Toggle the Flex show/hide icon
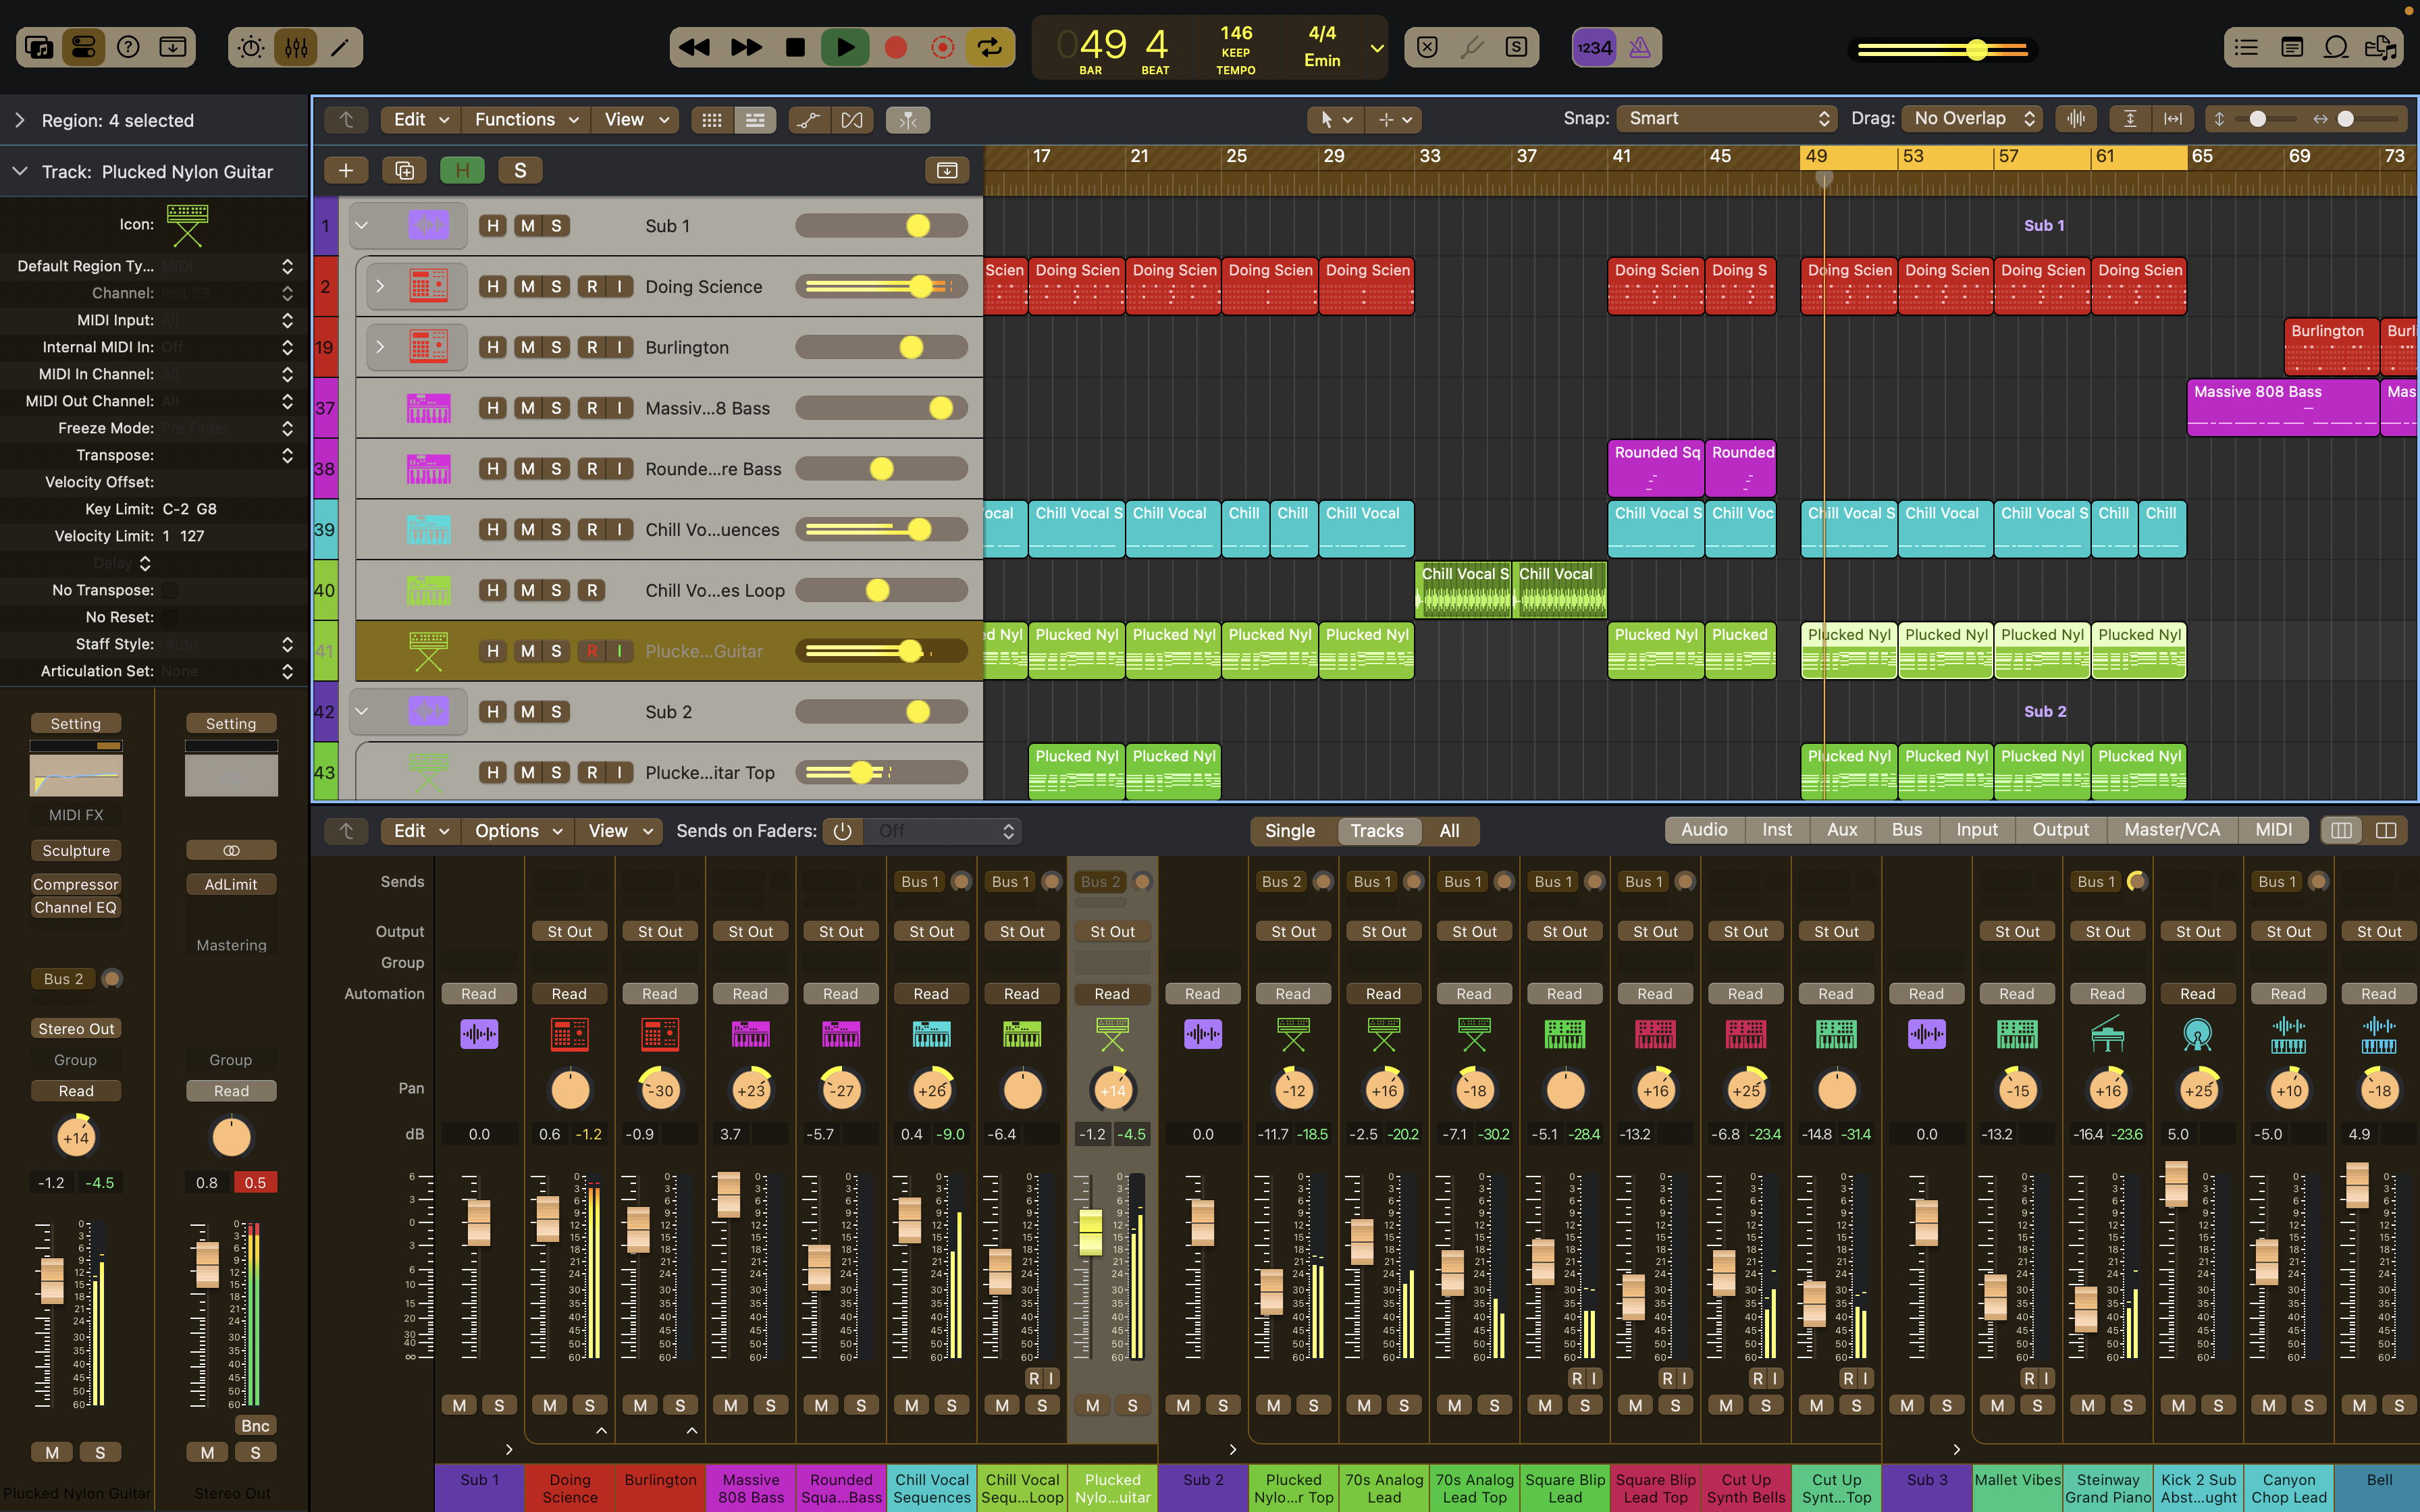 (x=852, y=120)
